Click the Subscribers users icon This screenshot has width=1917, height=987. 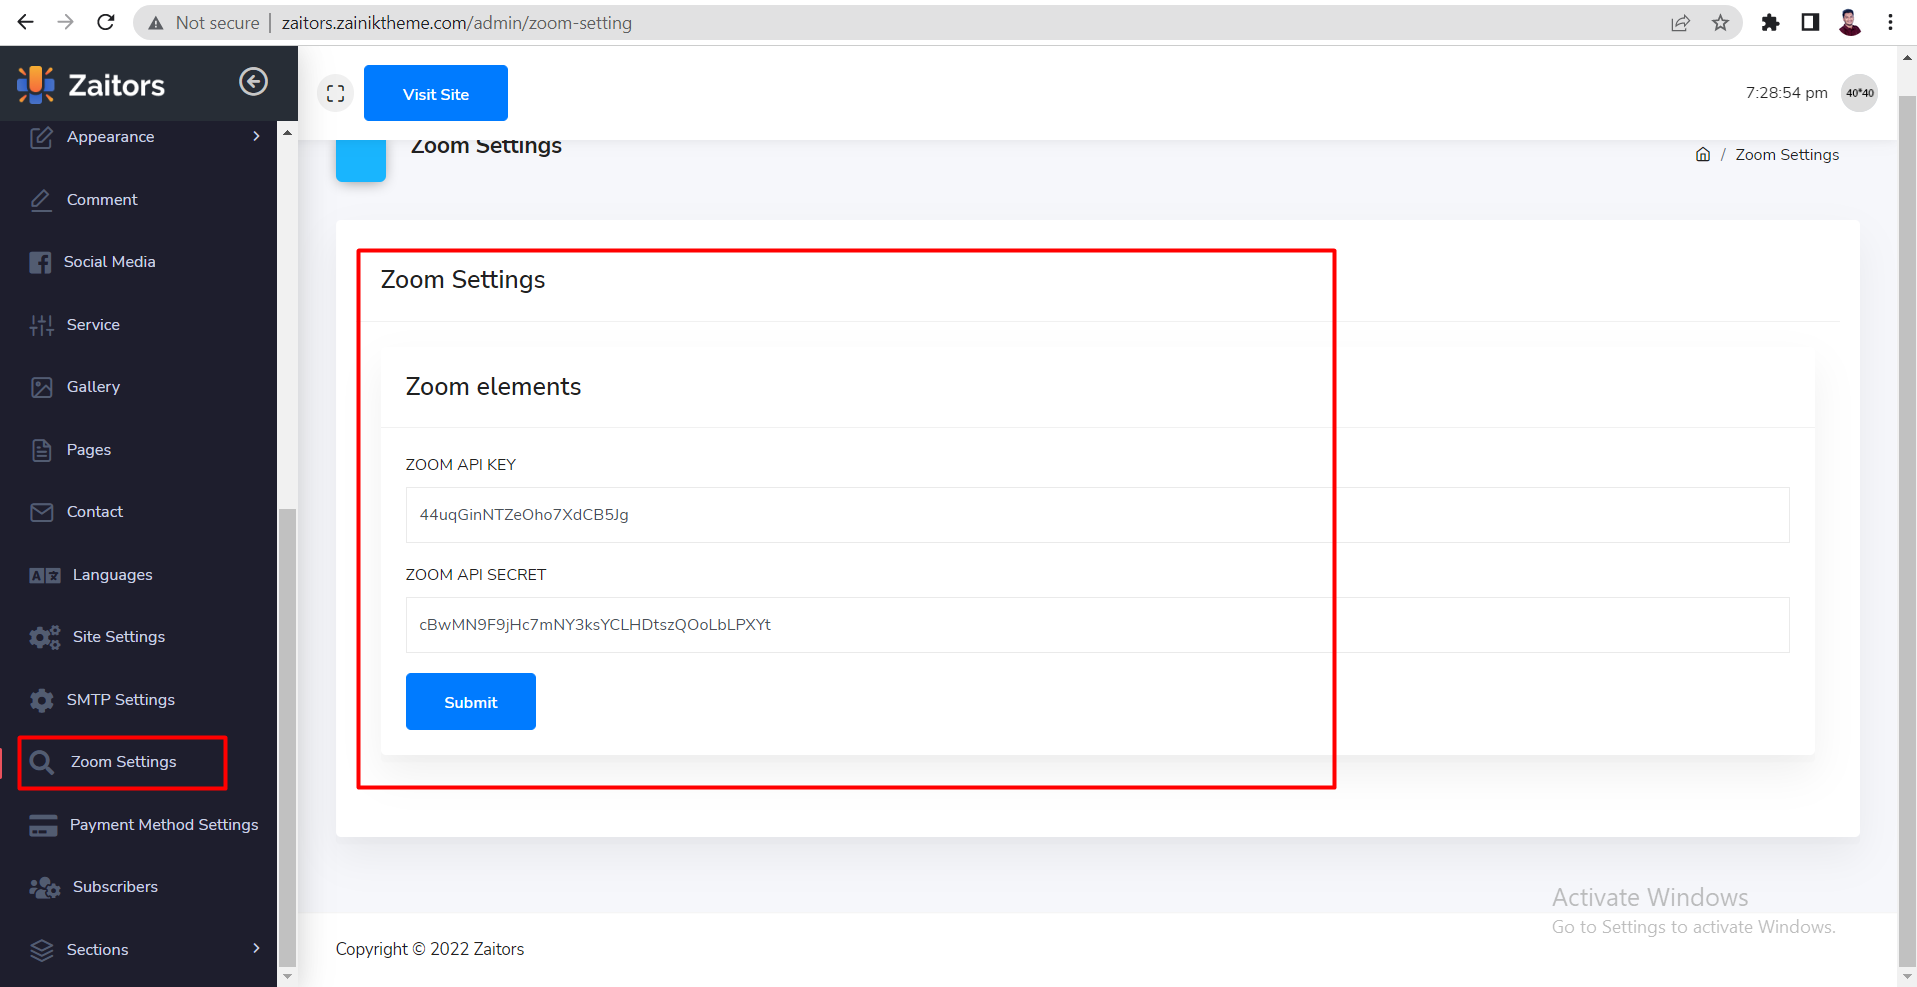pyautogui.click(x=44, y=887)
